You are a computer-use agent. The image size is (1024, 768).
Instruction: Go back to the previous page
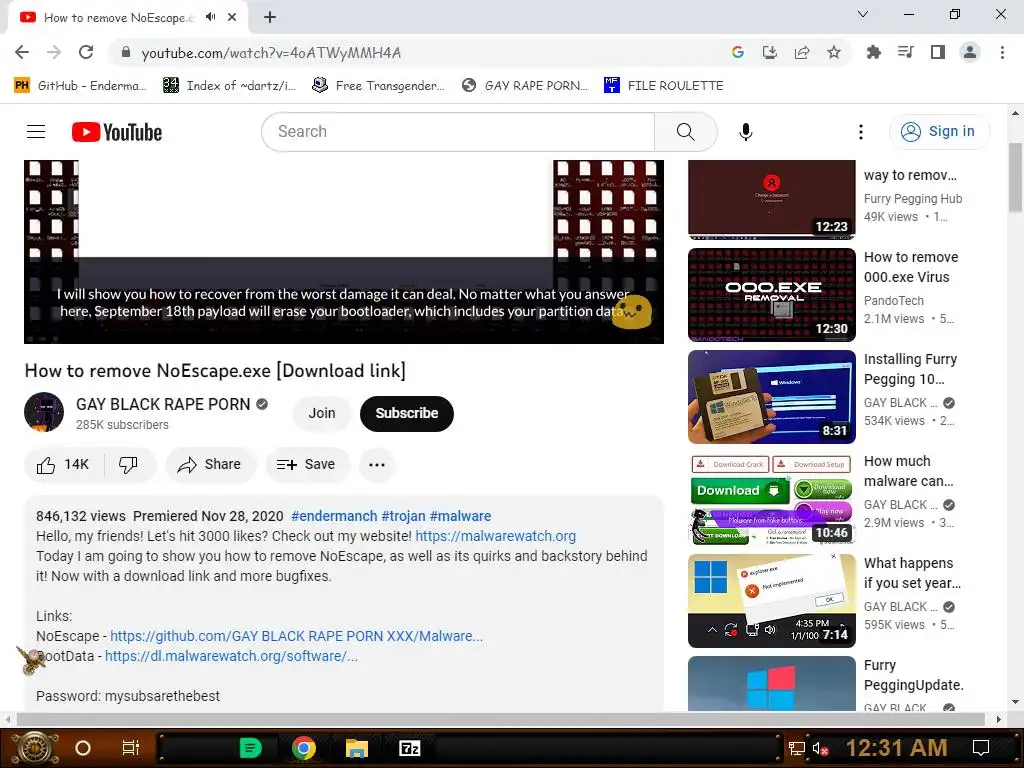[x=22, y=52]
